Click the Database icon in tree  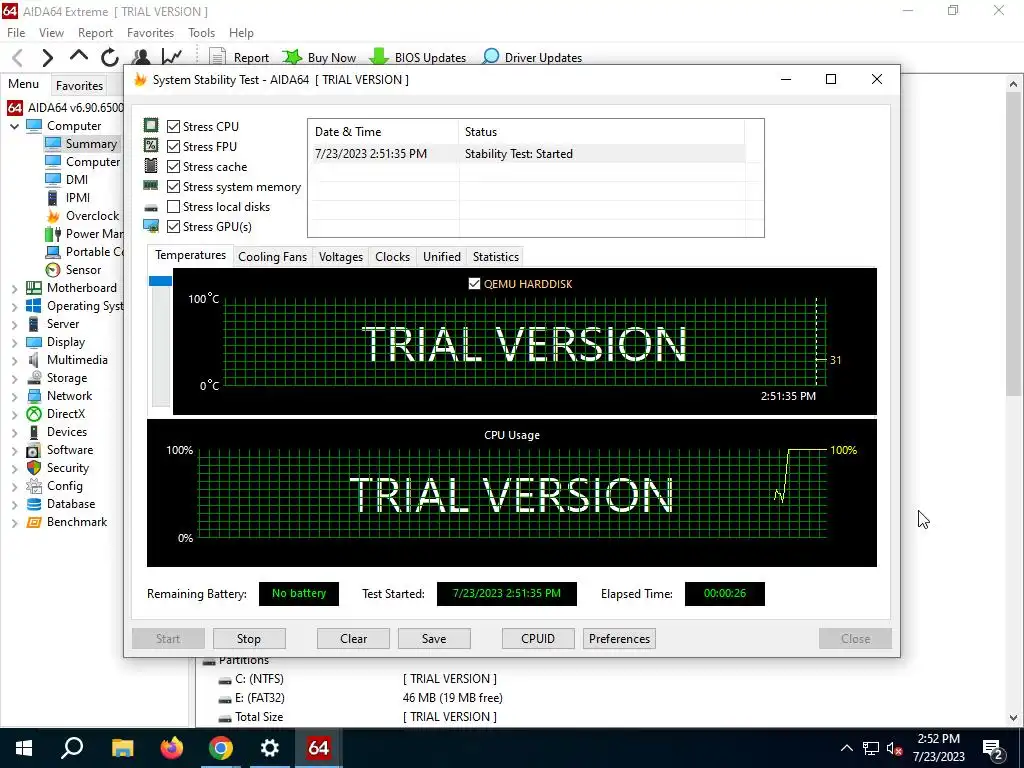pyautogui.click(x=33, y=504)
